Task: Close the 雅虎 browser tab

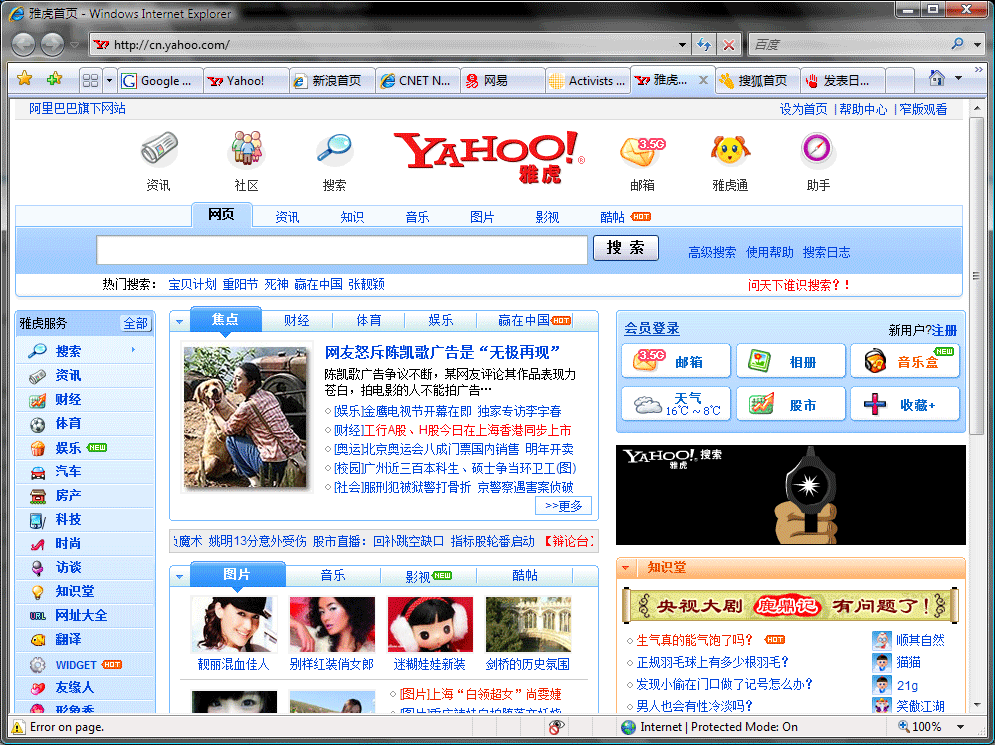Action: tap(702, 80)
